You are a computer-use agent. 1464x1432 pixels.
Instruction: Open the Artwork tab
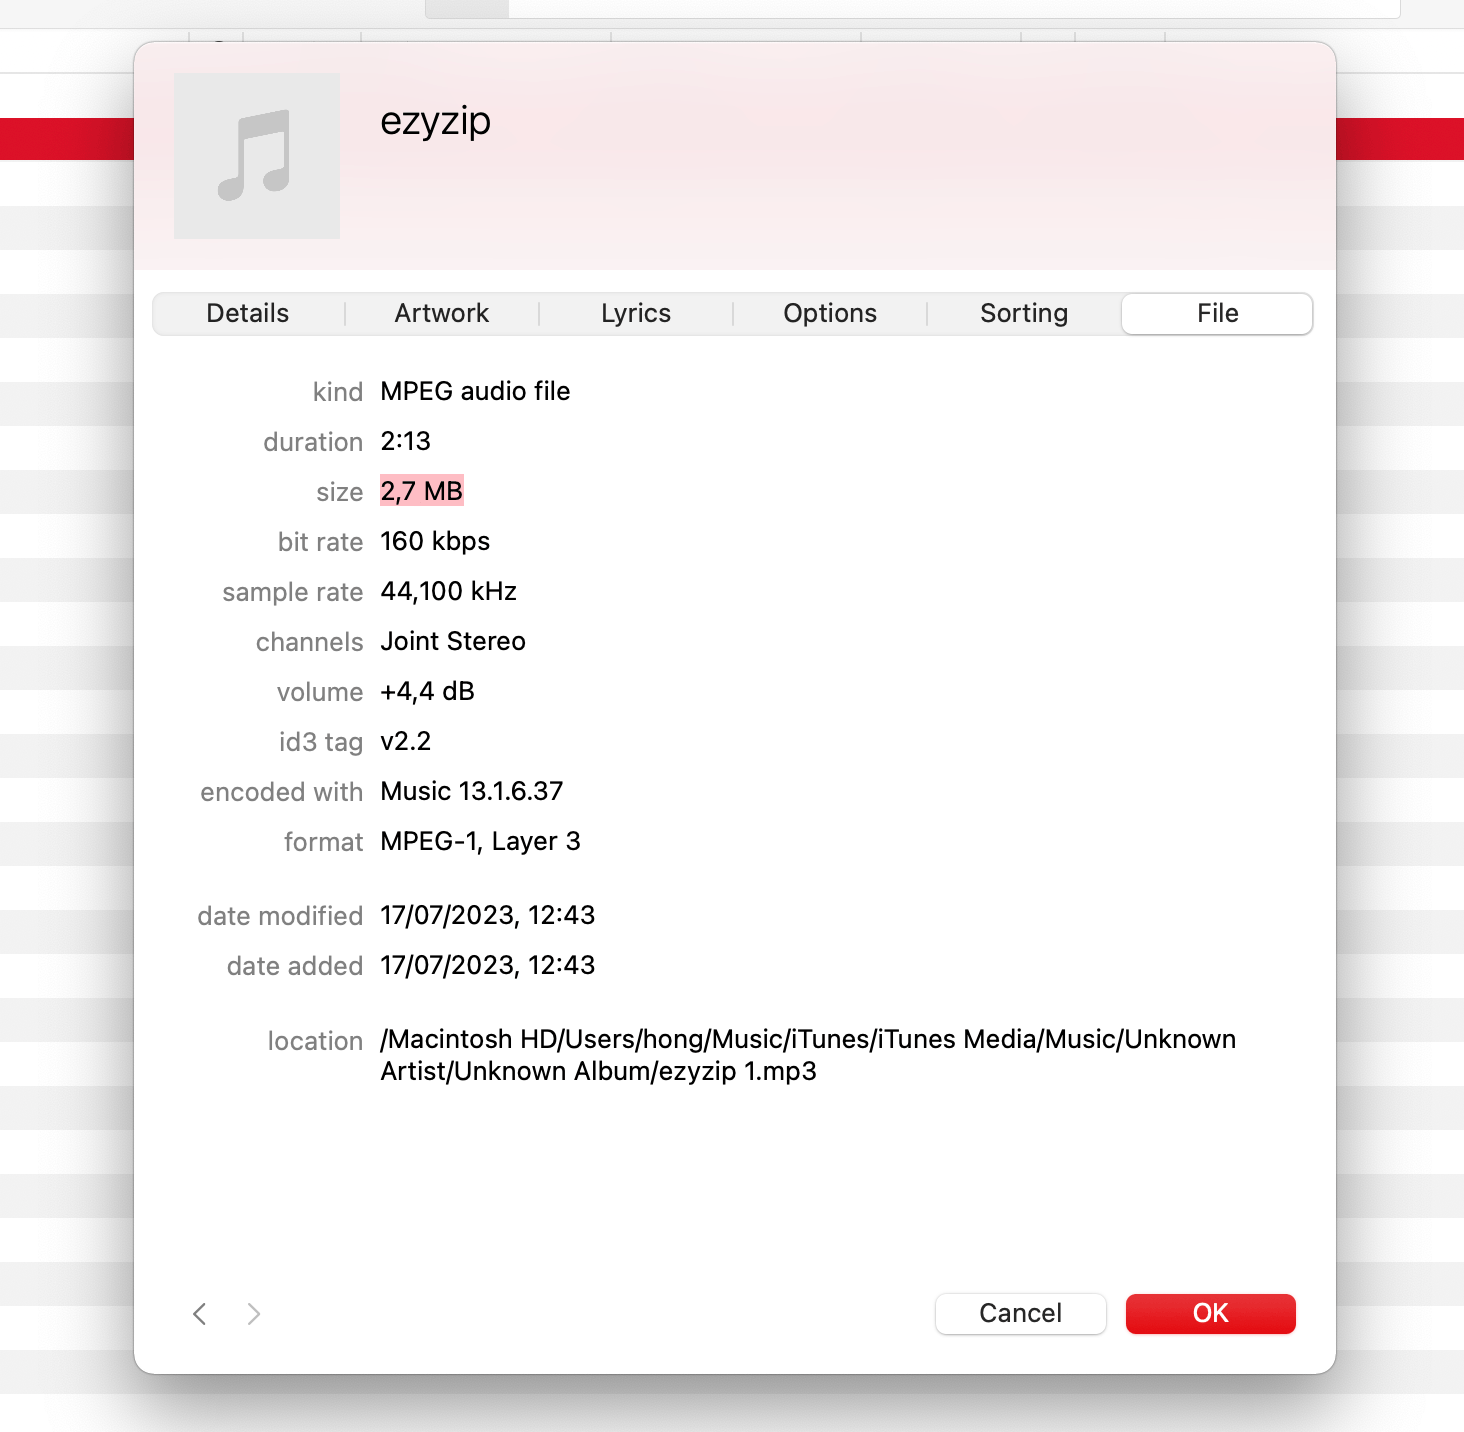click(x=441, y=313)
